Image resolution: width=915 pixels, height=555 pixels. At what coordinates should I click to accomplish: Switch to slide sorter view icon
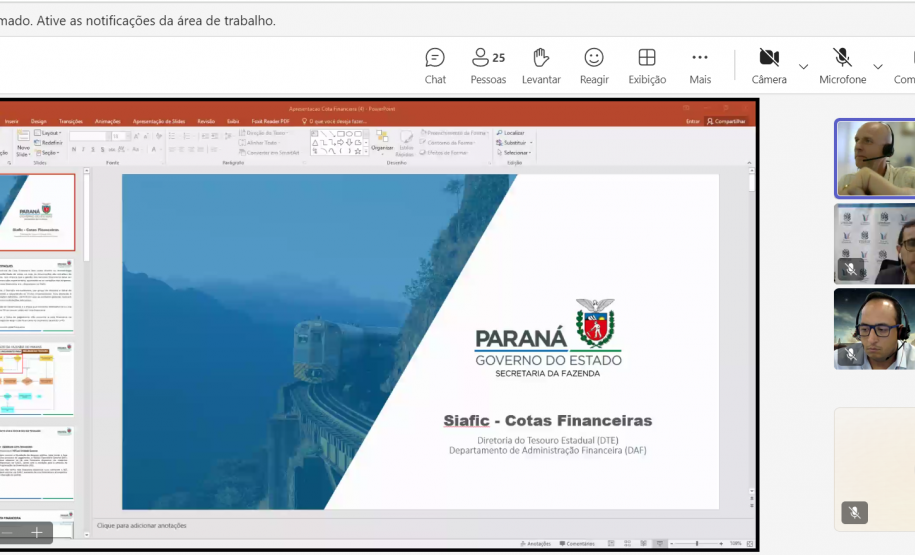(x=627, y=543)
